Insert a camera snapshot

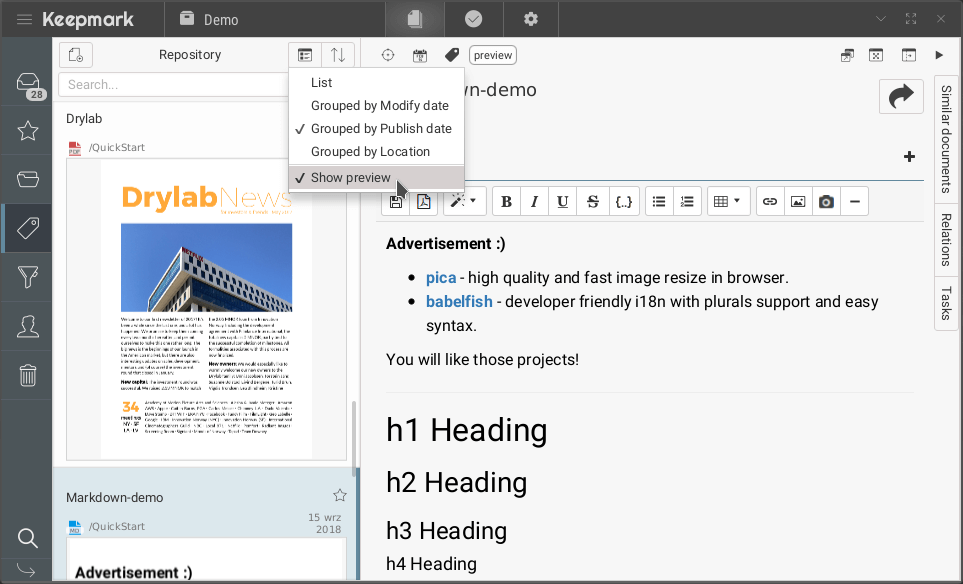click(825, 201)
